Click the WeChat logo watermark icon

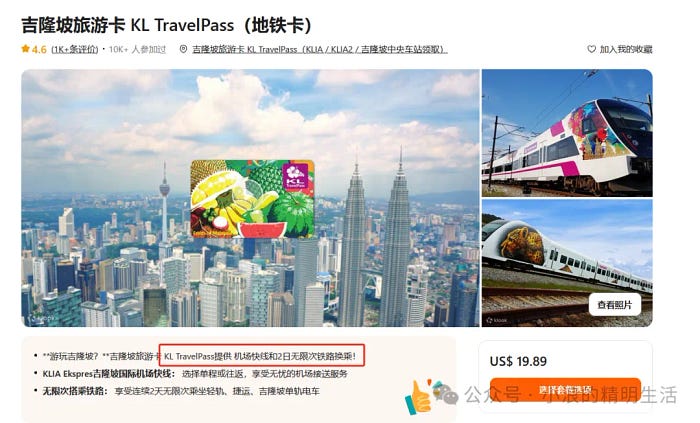[446, 394]
